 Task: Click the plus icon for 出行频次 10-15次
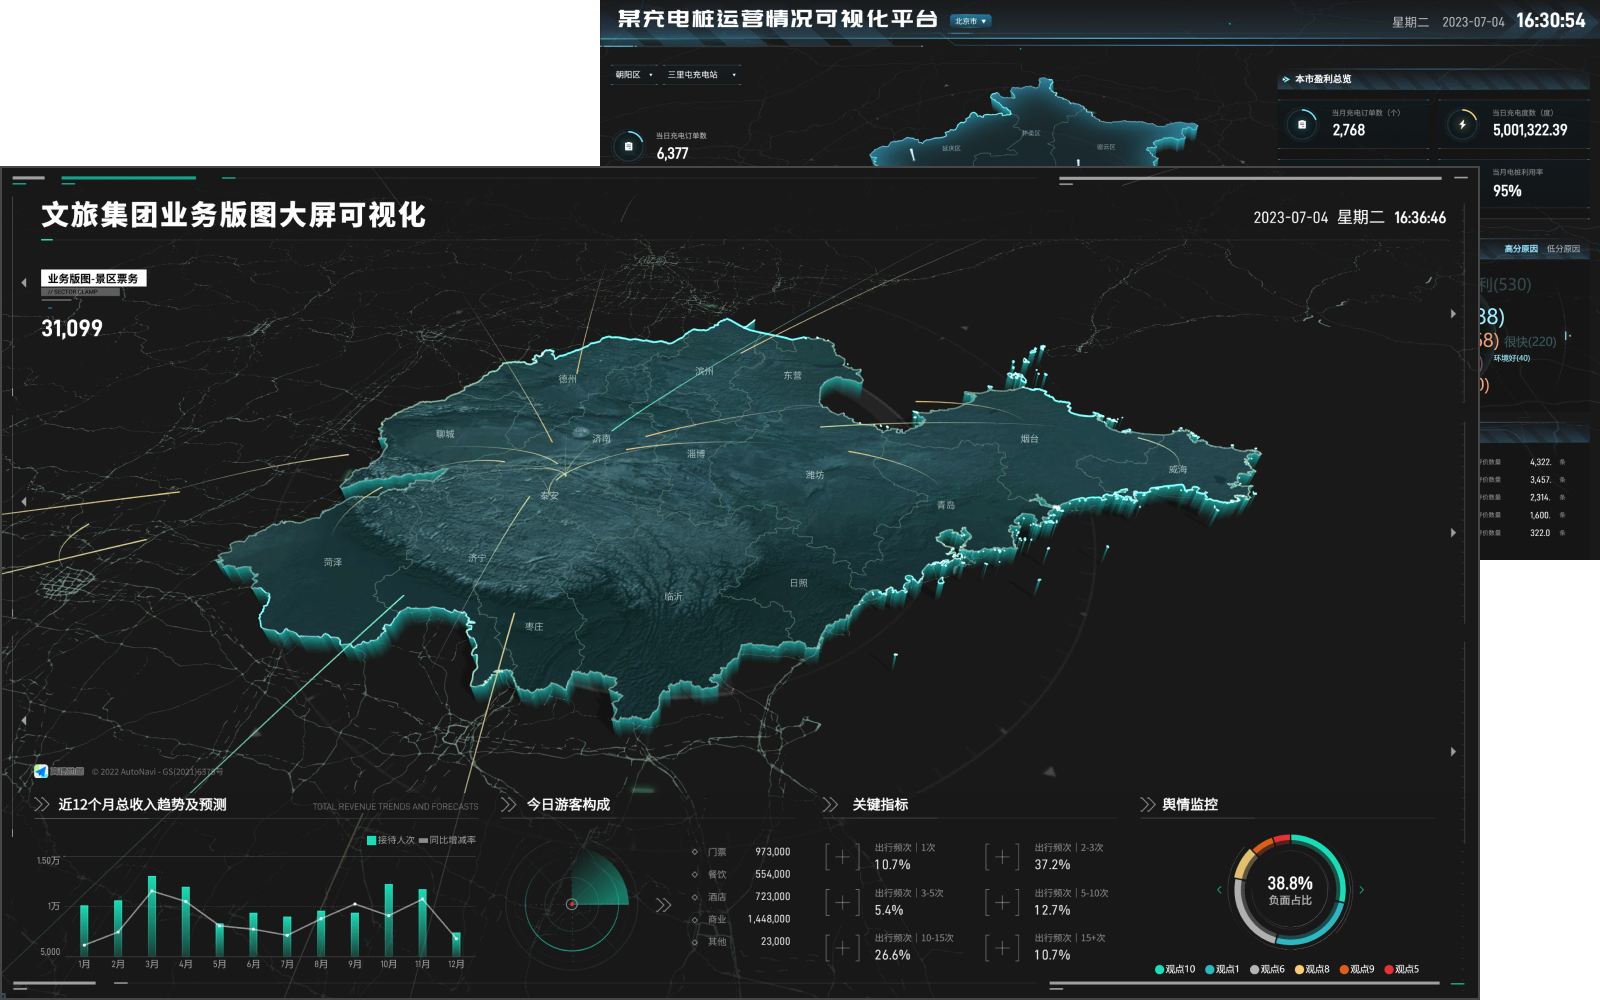click(x=842, y=947)
